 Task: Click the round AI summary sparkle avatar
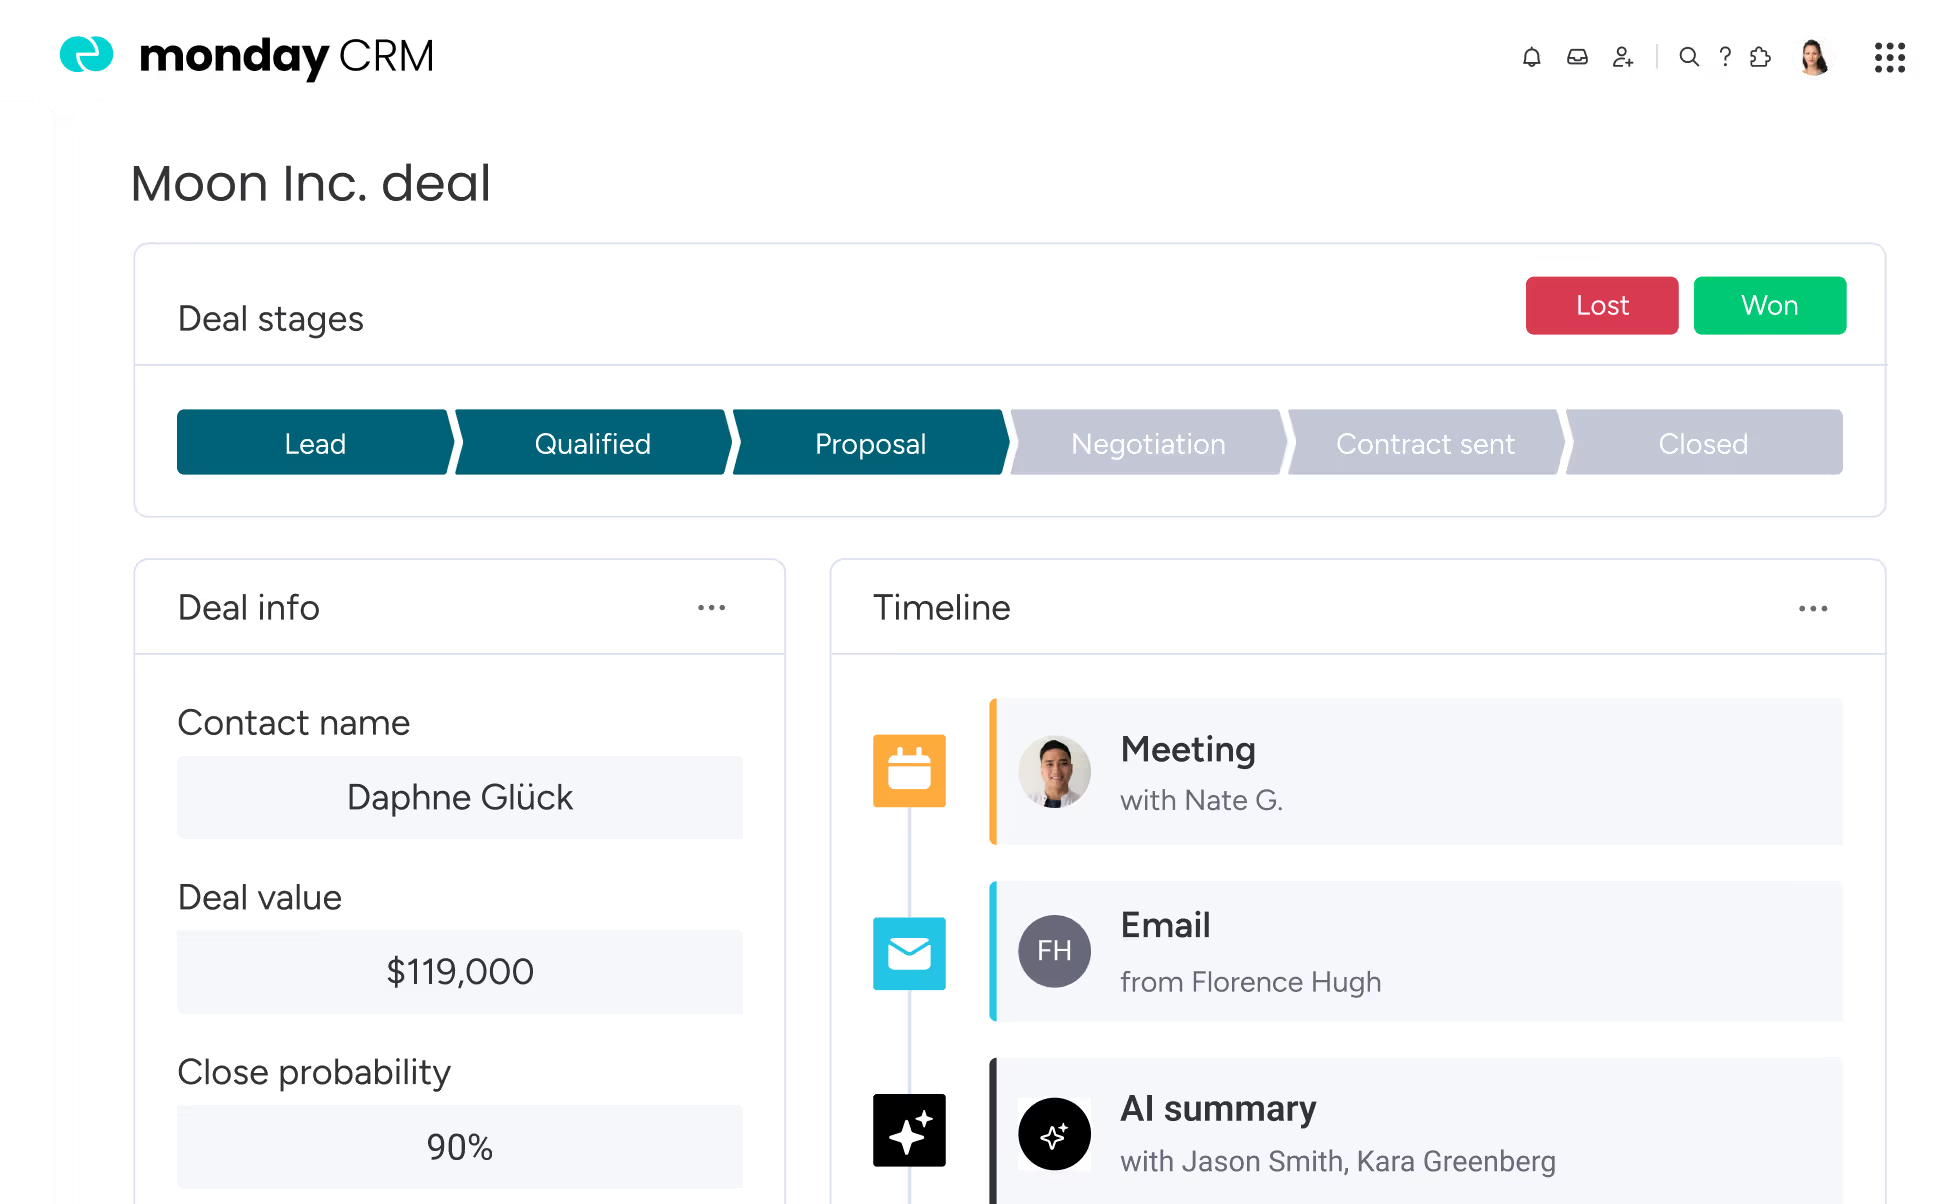coord(1054,1134)
